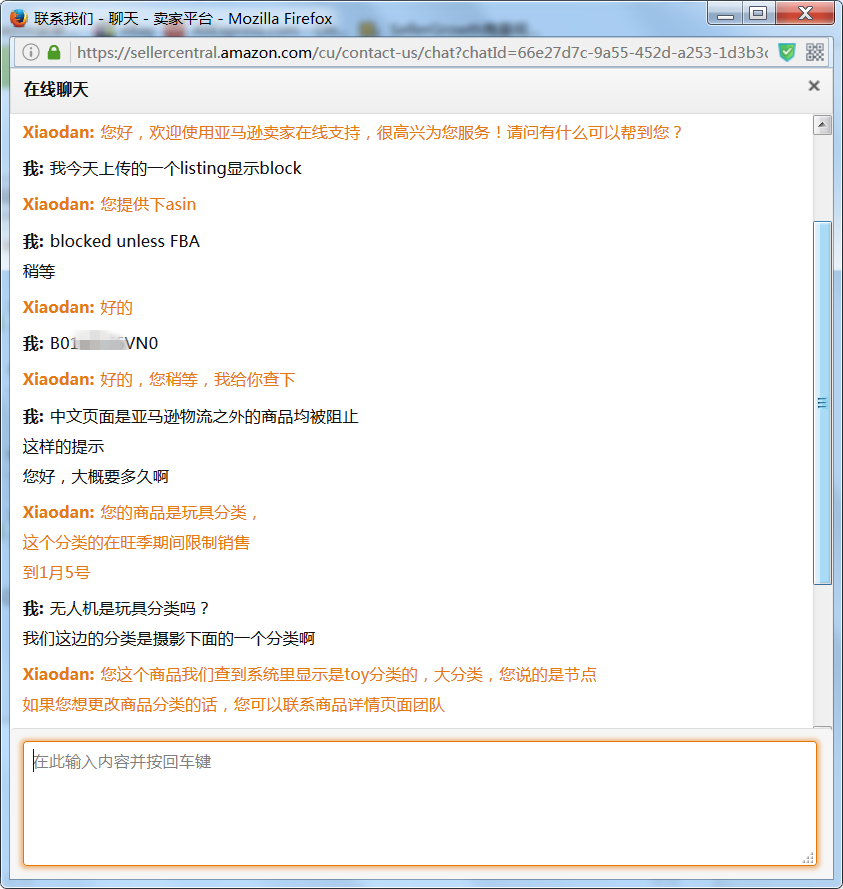Click the site information icon in the address bar
The image size is (843, 889).
(x=31, y=53)
